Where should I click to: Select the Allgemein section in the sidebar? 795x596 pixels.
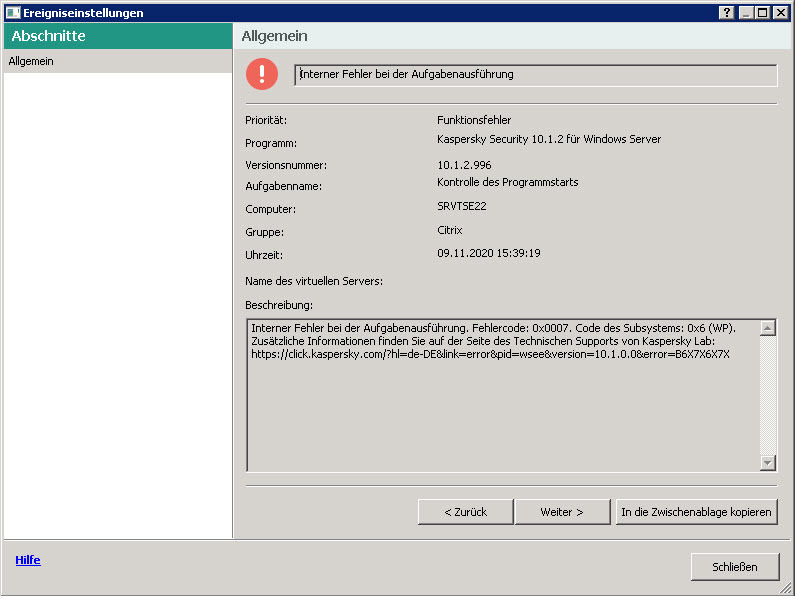(x=31, y=62)
